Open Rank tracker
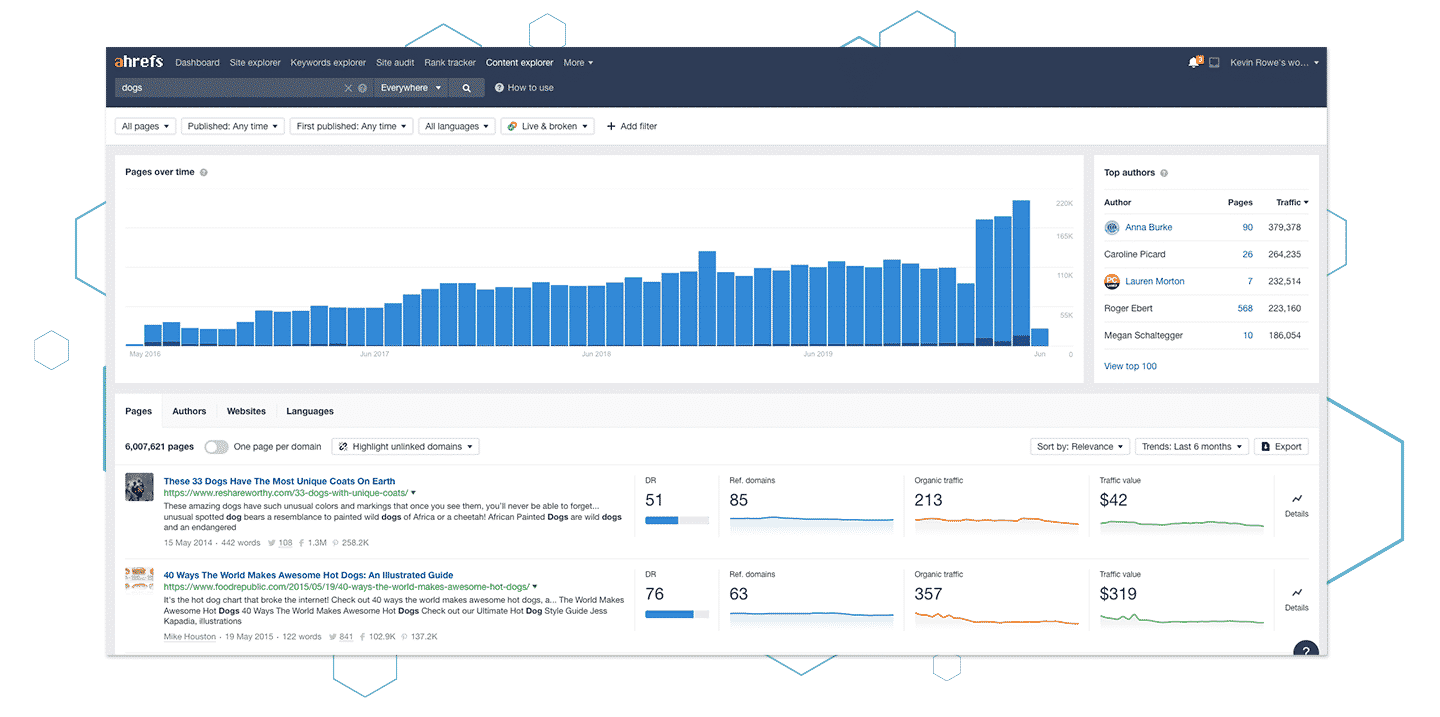 tap(450, 62)
